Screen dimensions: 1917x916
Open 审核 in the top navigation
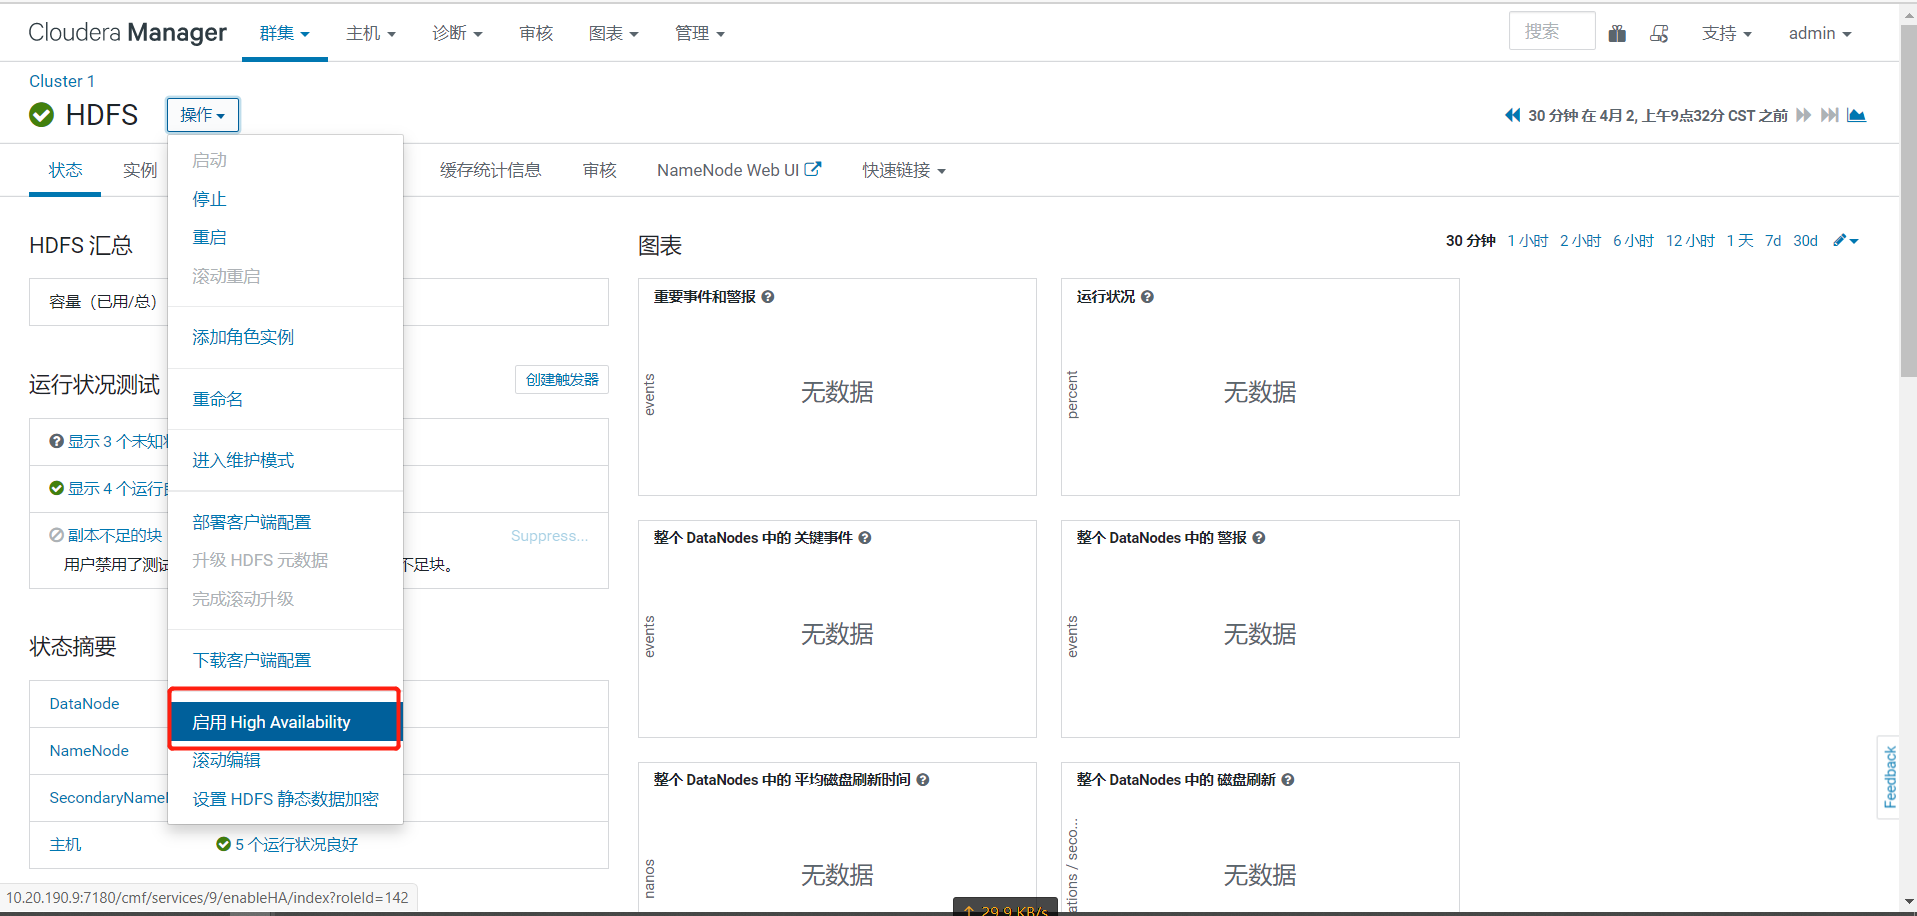coord(536,33)
